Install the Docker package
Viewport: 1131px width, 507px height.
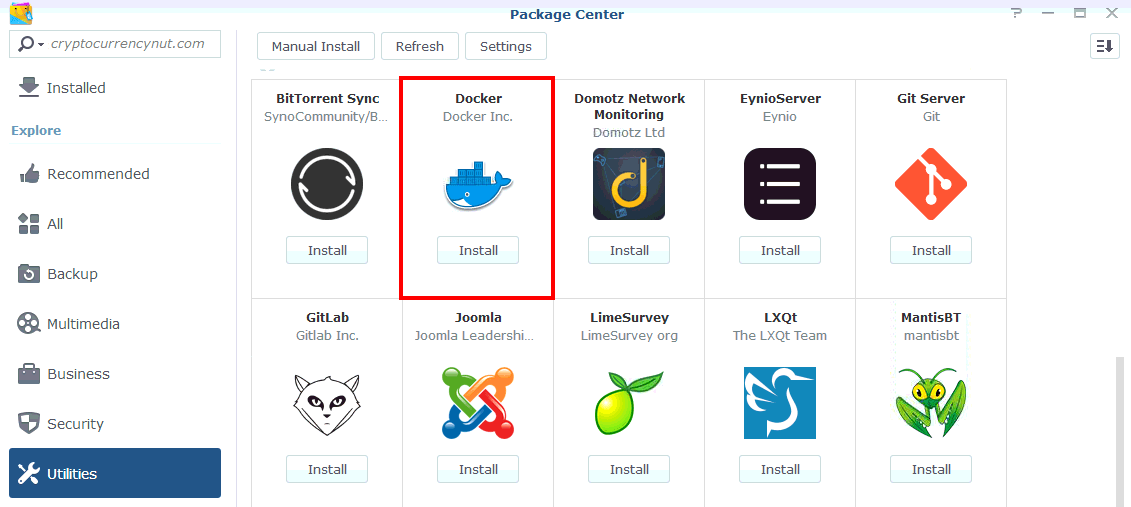coord(478,250)
